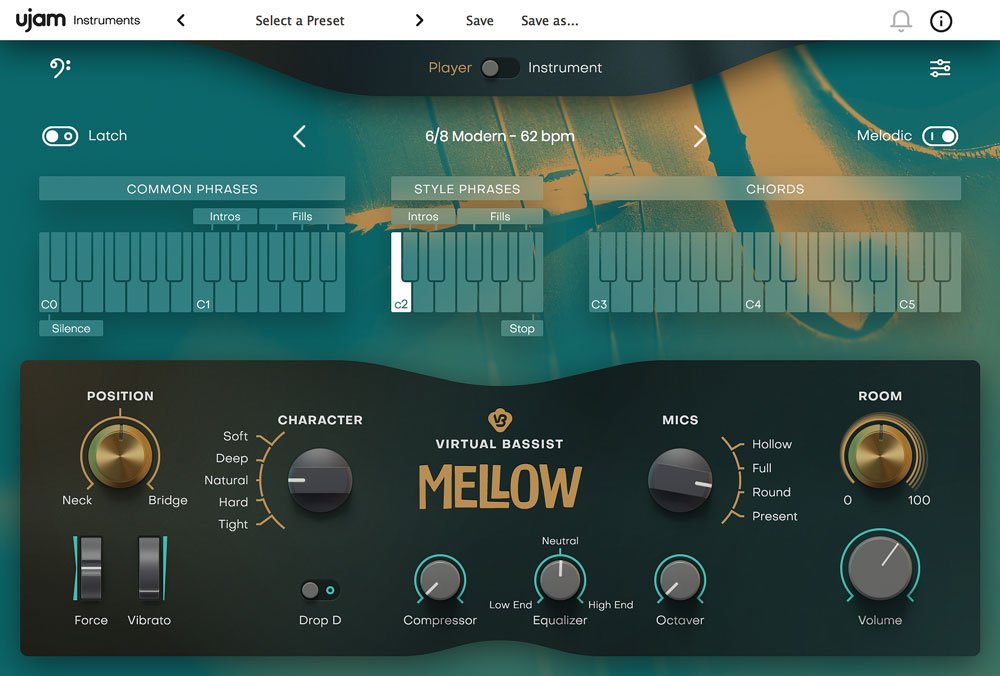Viewport: 1000px width, 676px height.
Task: Enable the Drop D switch
Action: pos(320,590)
